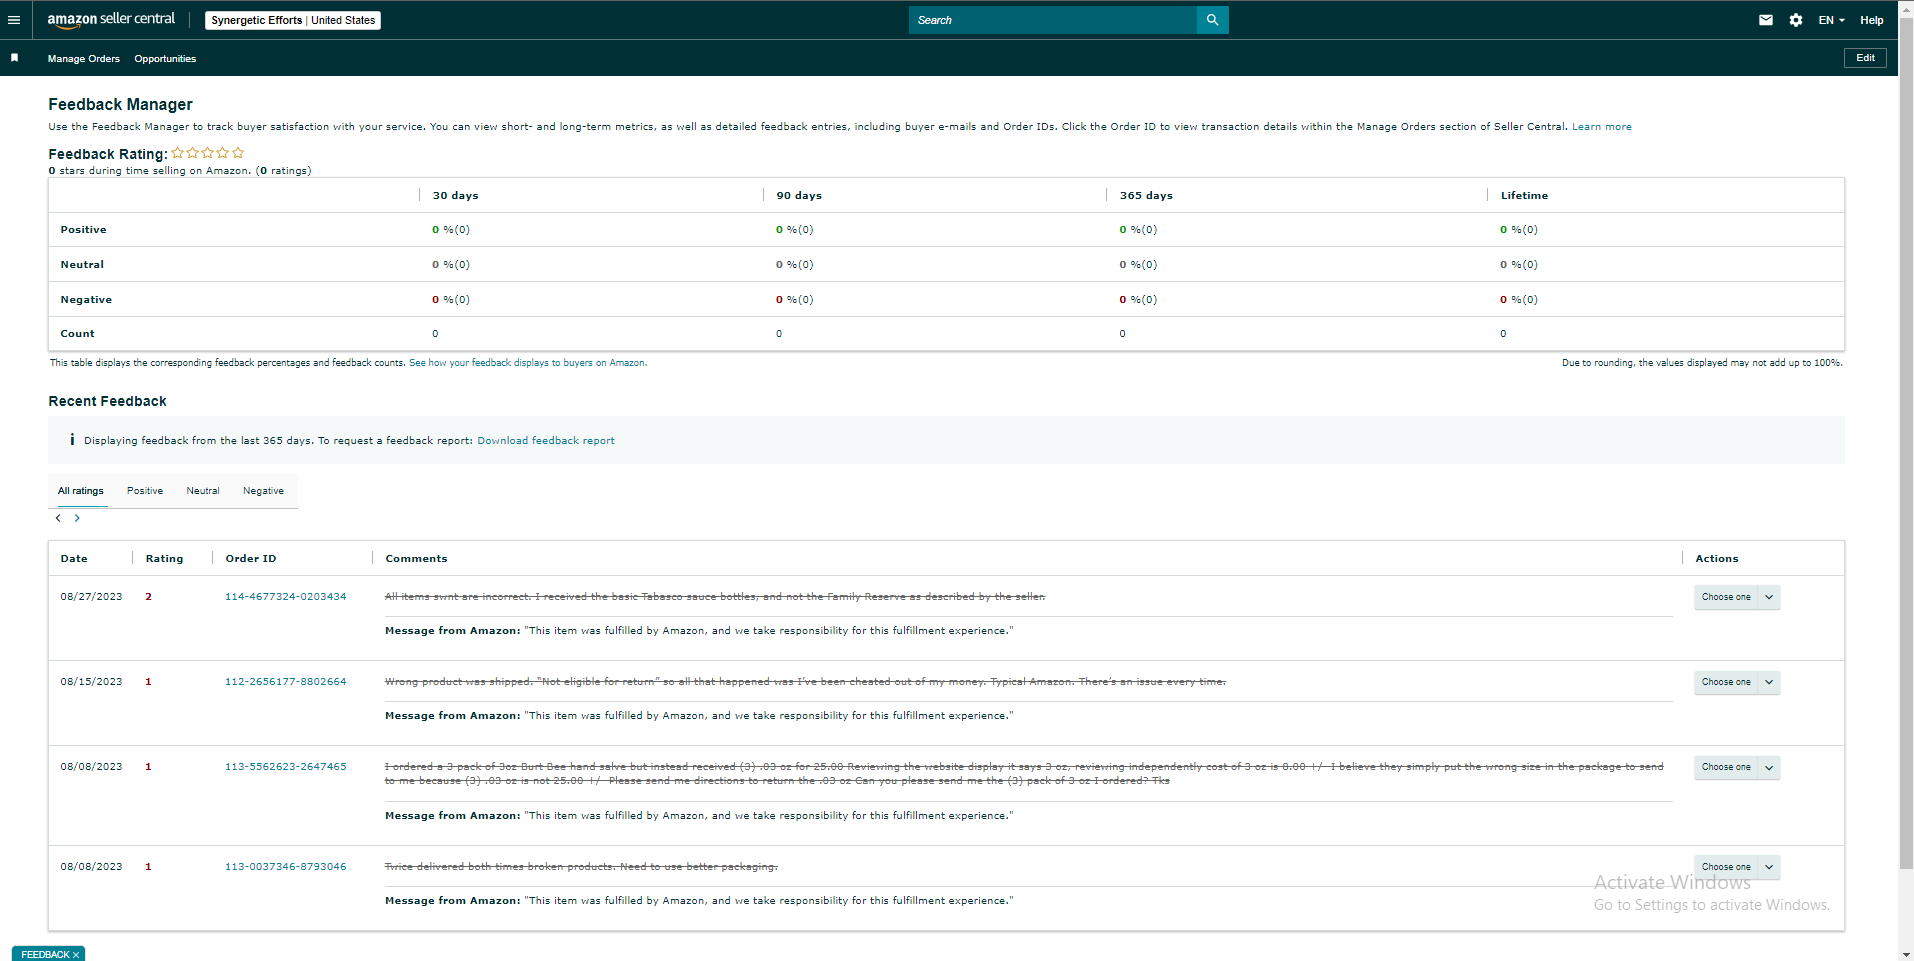
Task: Open order 113-5562623-2647465
Action: click(x=286, y=767)
